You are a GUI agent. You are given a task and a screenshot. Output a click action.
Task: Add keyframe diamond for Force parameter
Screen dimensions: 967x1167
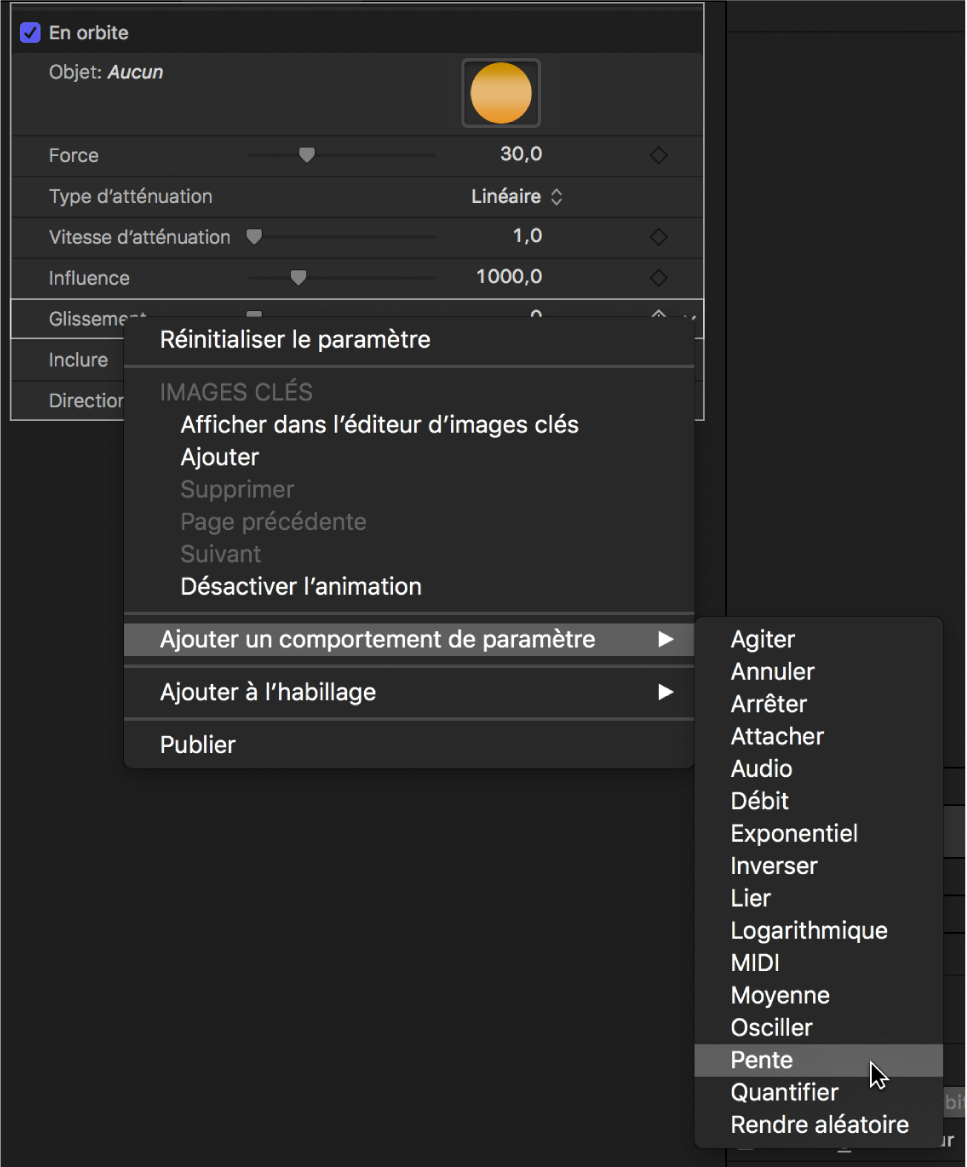pos(658,155)
